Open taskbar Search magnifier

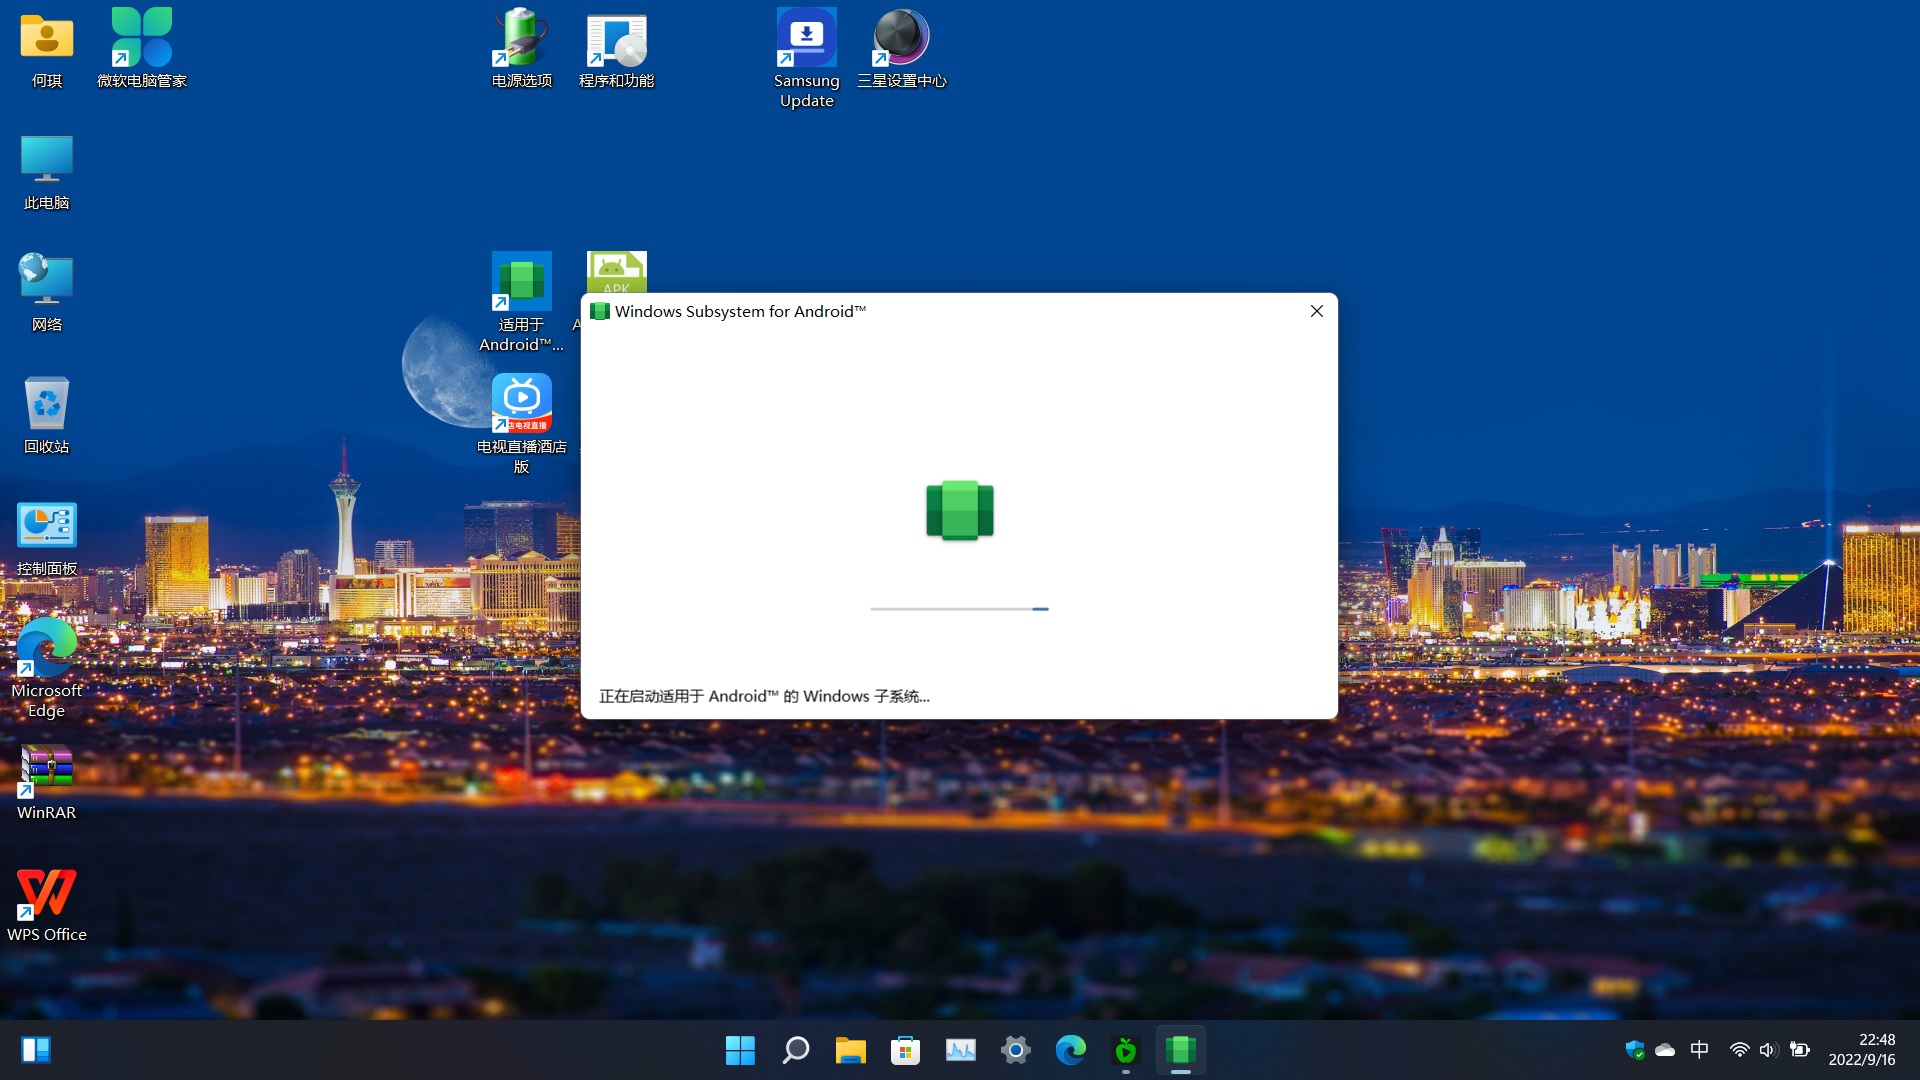tap(795, 1050)
